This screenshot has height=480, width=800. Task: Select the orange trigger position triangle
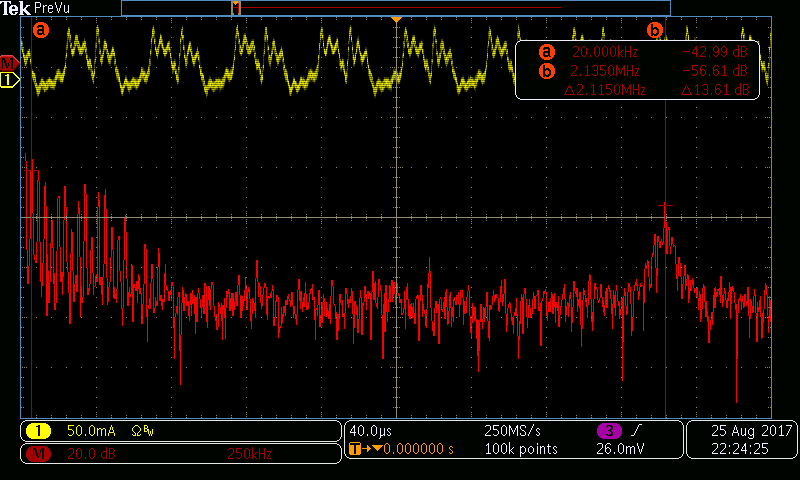coord(397,21)
